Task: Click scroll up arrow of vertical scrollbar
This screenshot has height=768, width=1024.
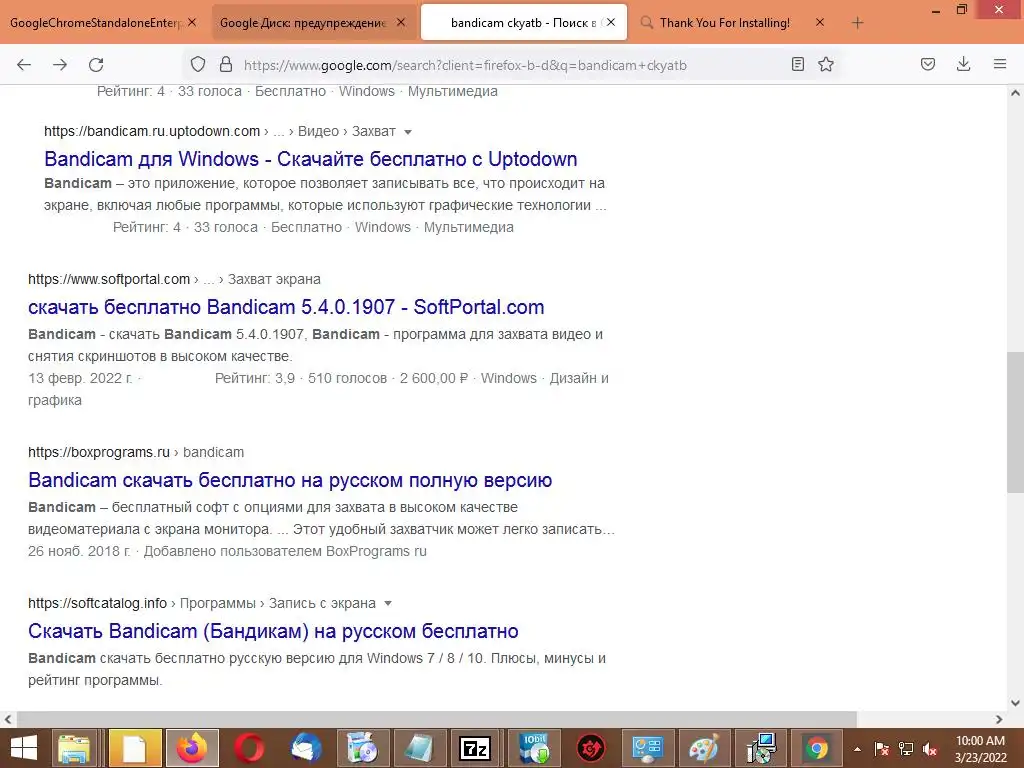Action: click(x=1015, y=93)
